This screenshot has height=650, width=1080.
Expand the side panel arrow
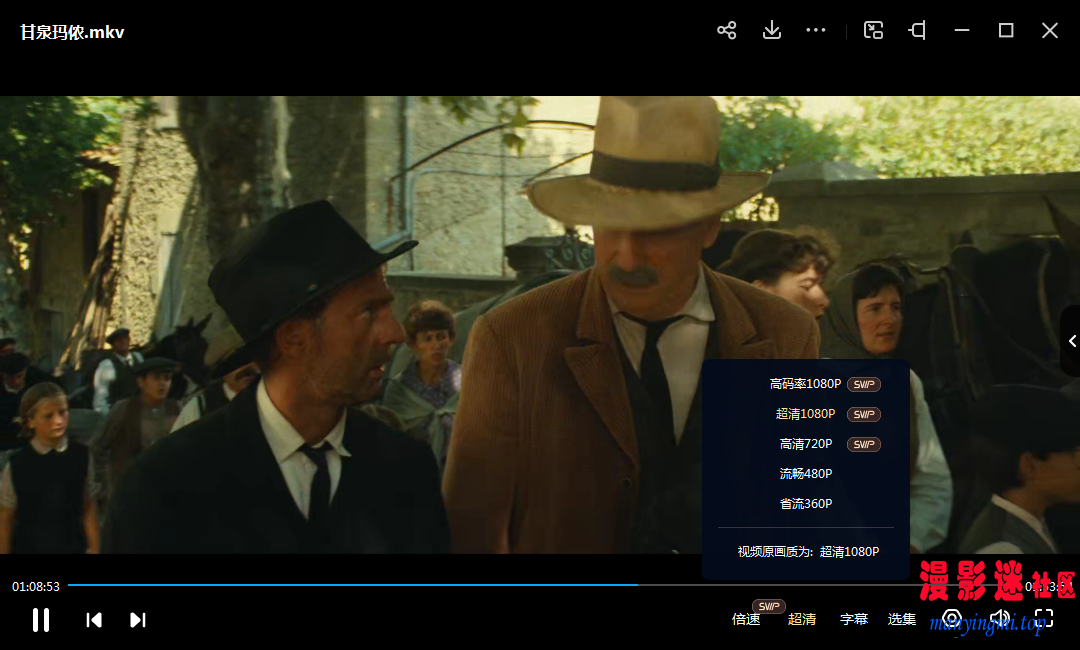click(x=1071, y=341)
